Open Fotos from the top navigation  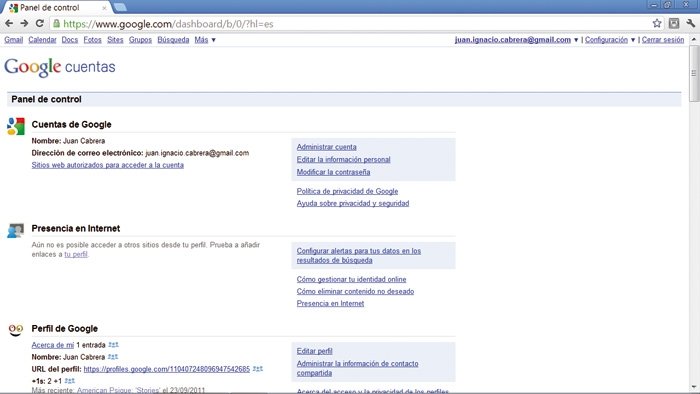tap(92, 40)
